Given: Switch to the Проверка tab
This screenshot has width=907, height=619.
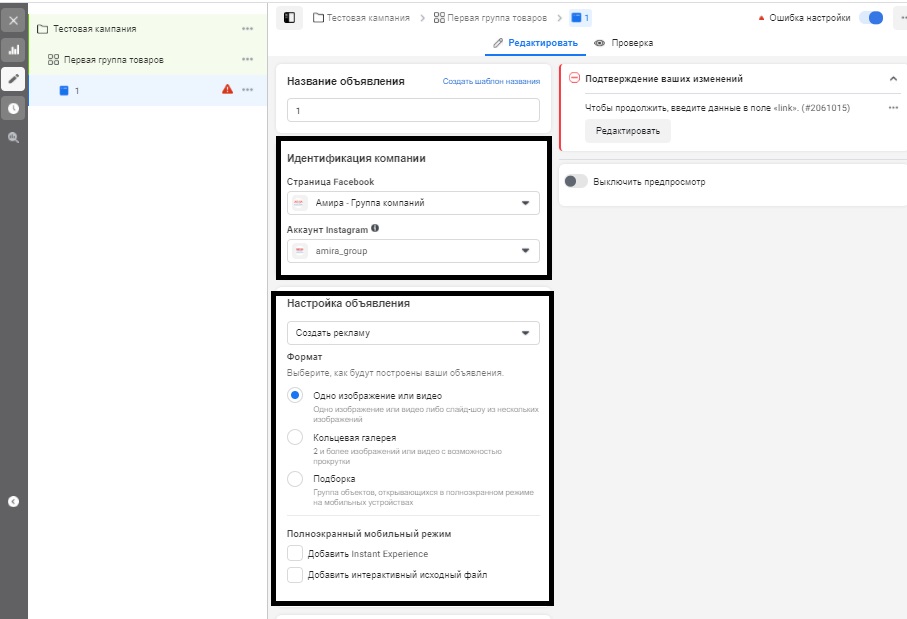Looking at the screenshot, I should tap(624, 43).
